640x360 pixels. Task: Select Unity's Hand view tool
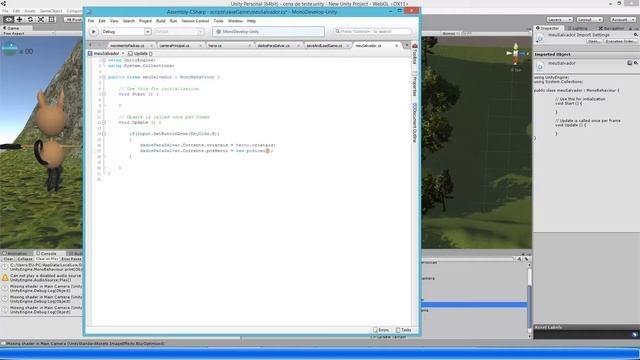click(8, 19)
